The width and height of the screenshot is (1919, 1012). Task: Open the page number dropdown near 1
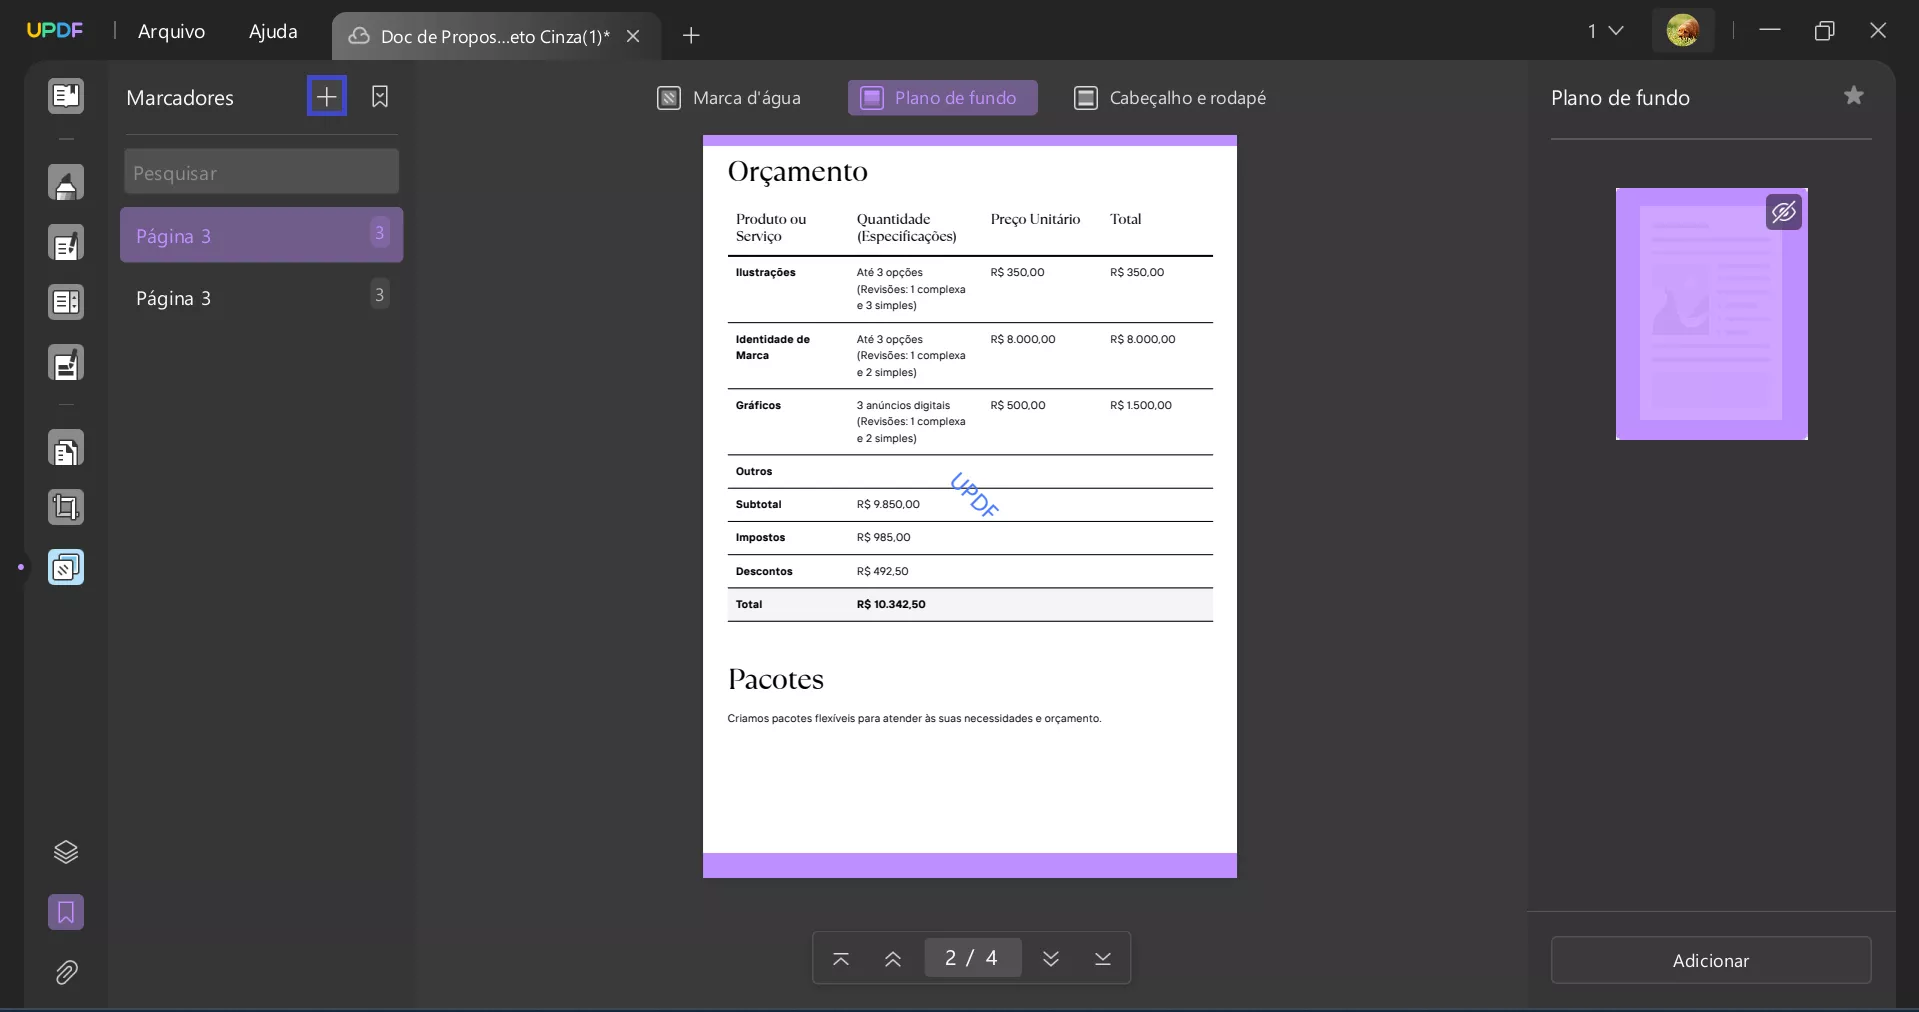[1605, 31]
